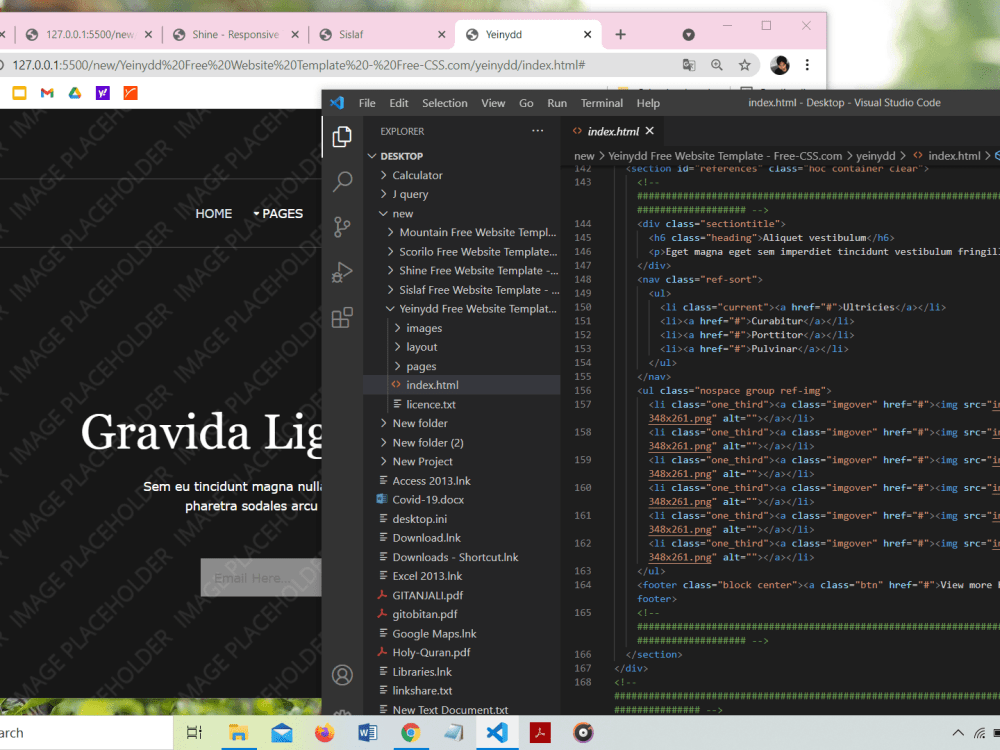Open Chrome's three-dot menu

pos(807,65)
